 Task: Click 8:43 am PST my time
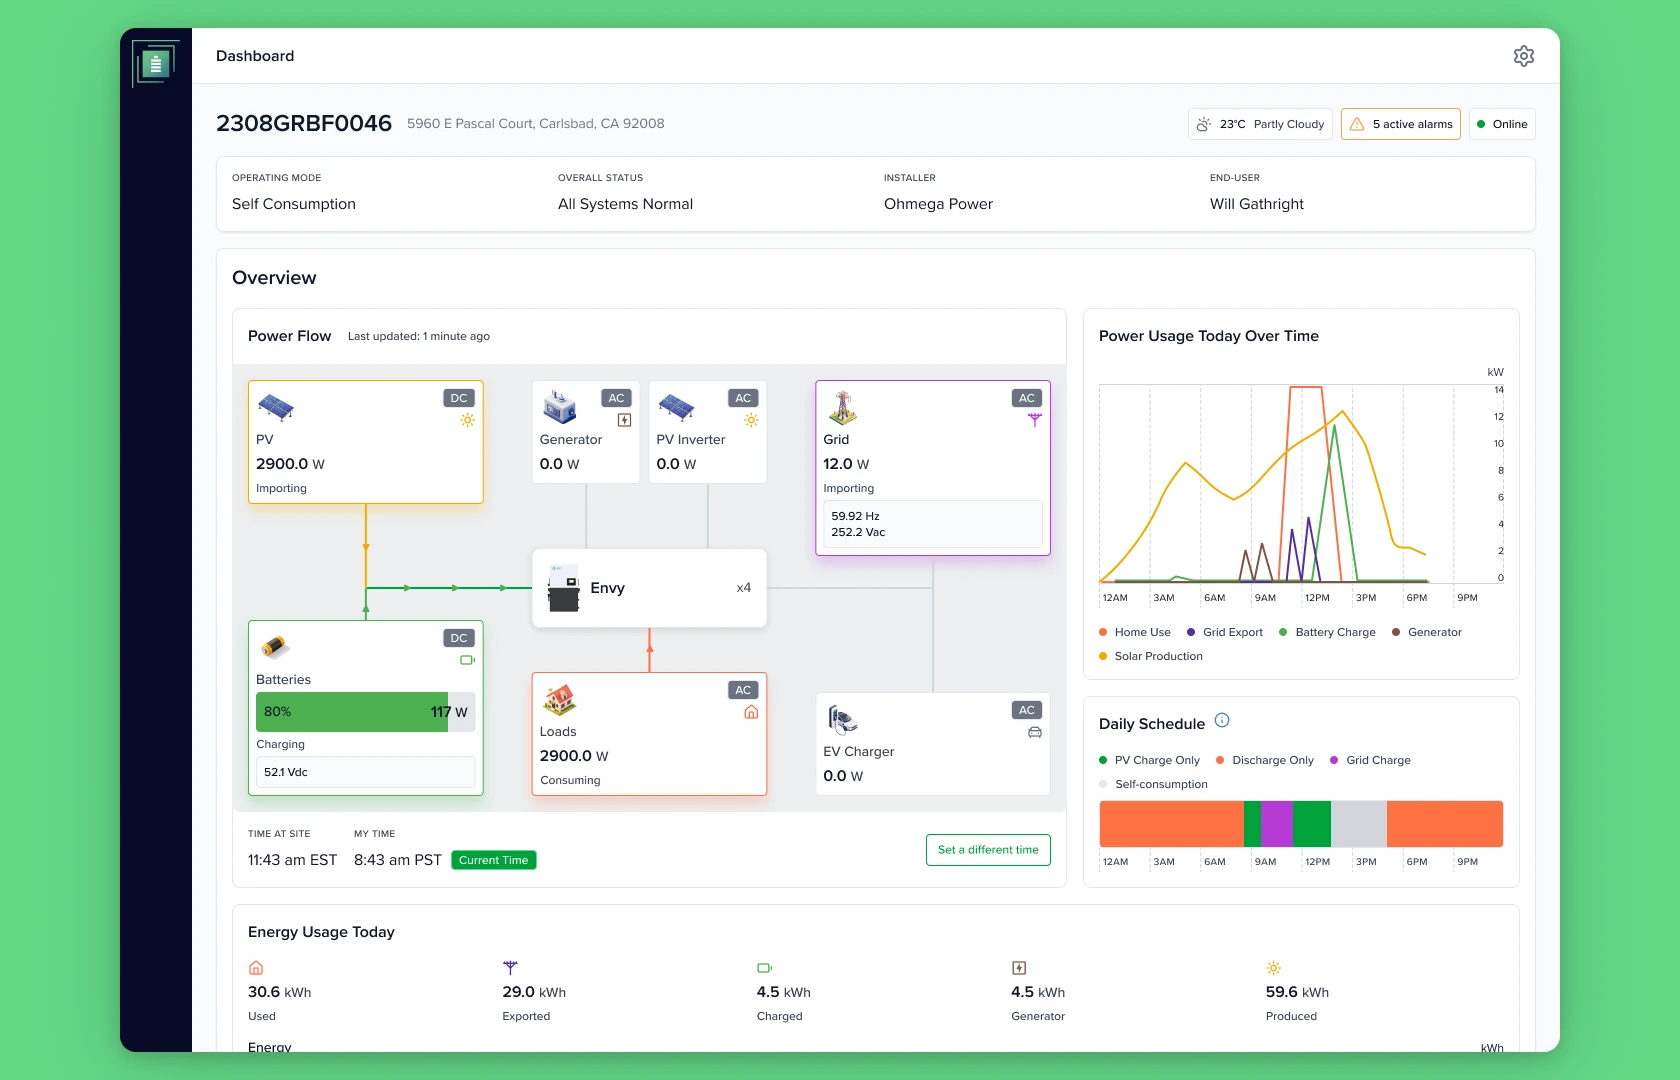tap(397, 860)
